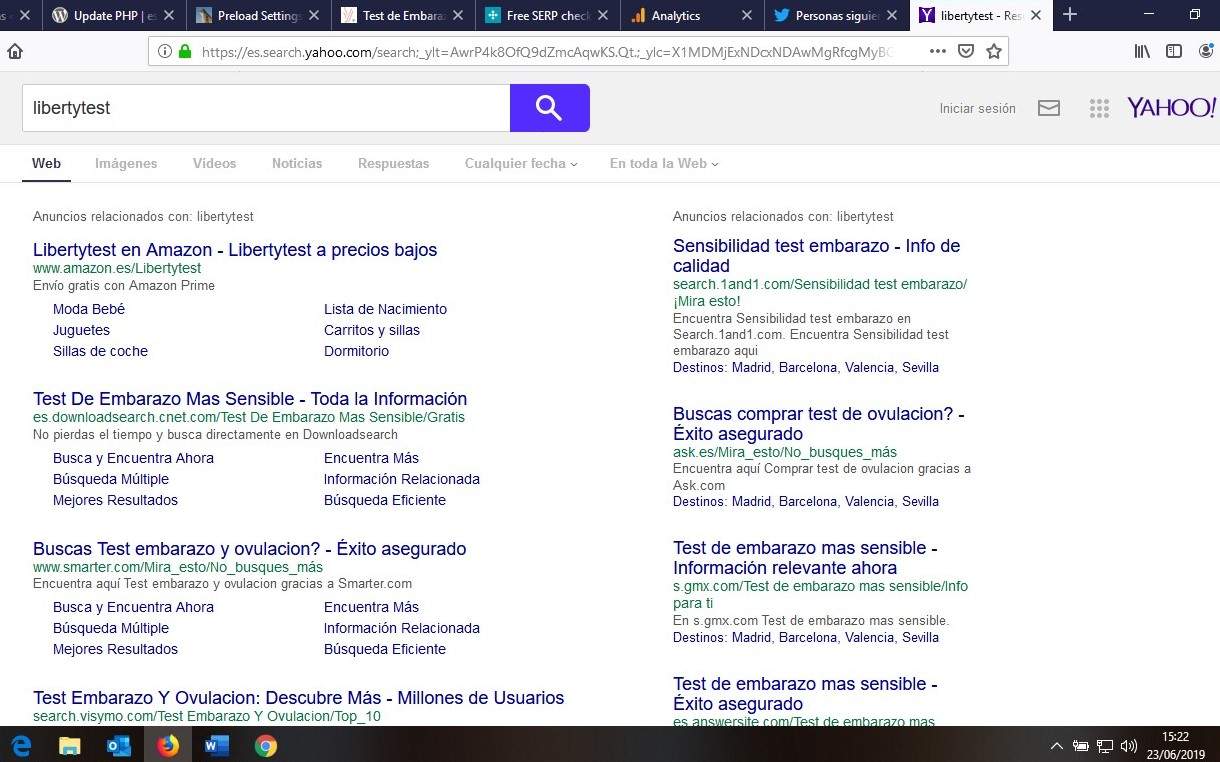Open page actions three-dot menu in address bar
The height and width of the screenshot is (762, 1220).
pos(937,51)
